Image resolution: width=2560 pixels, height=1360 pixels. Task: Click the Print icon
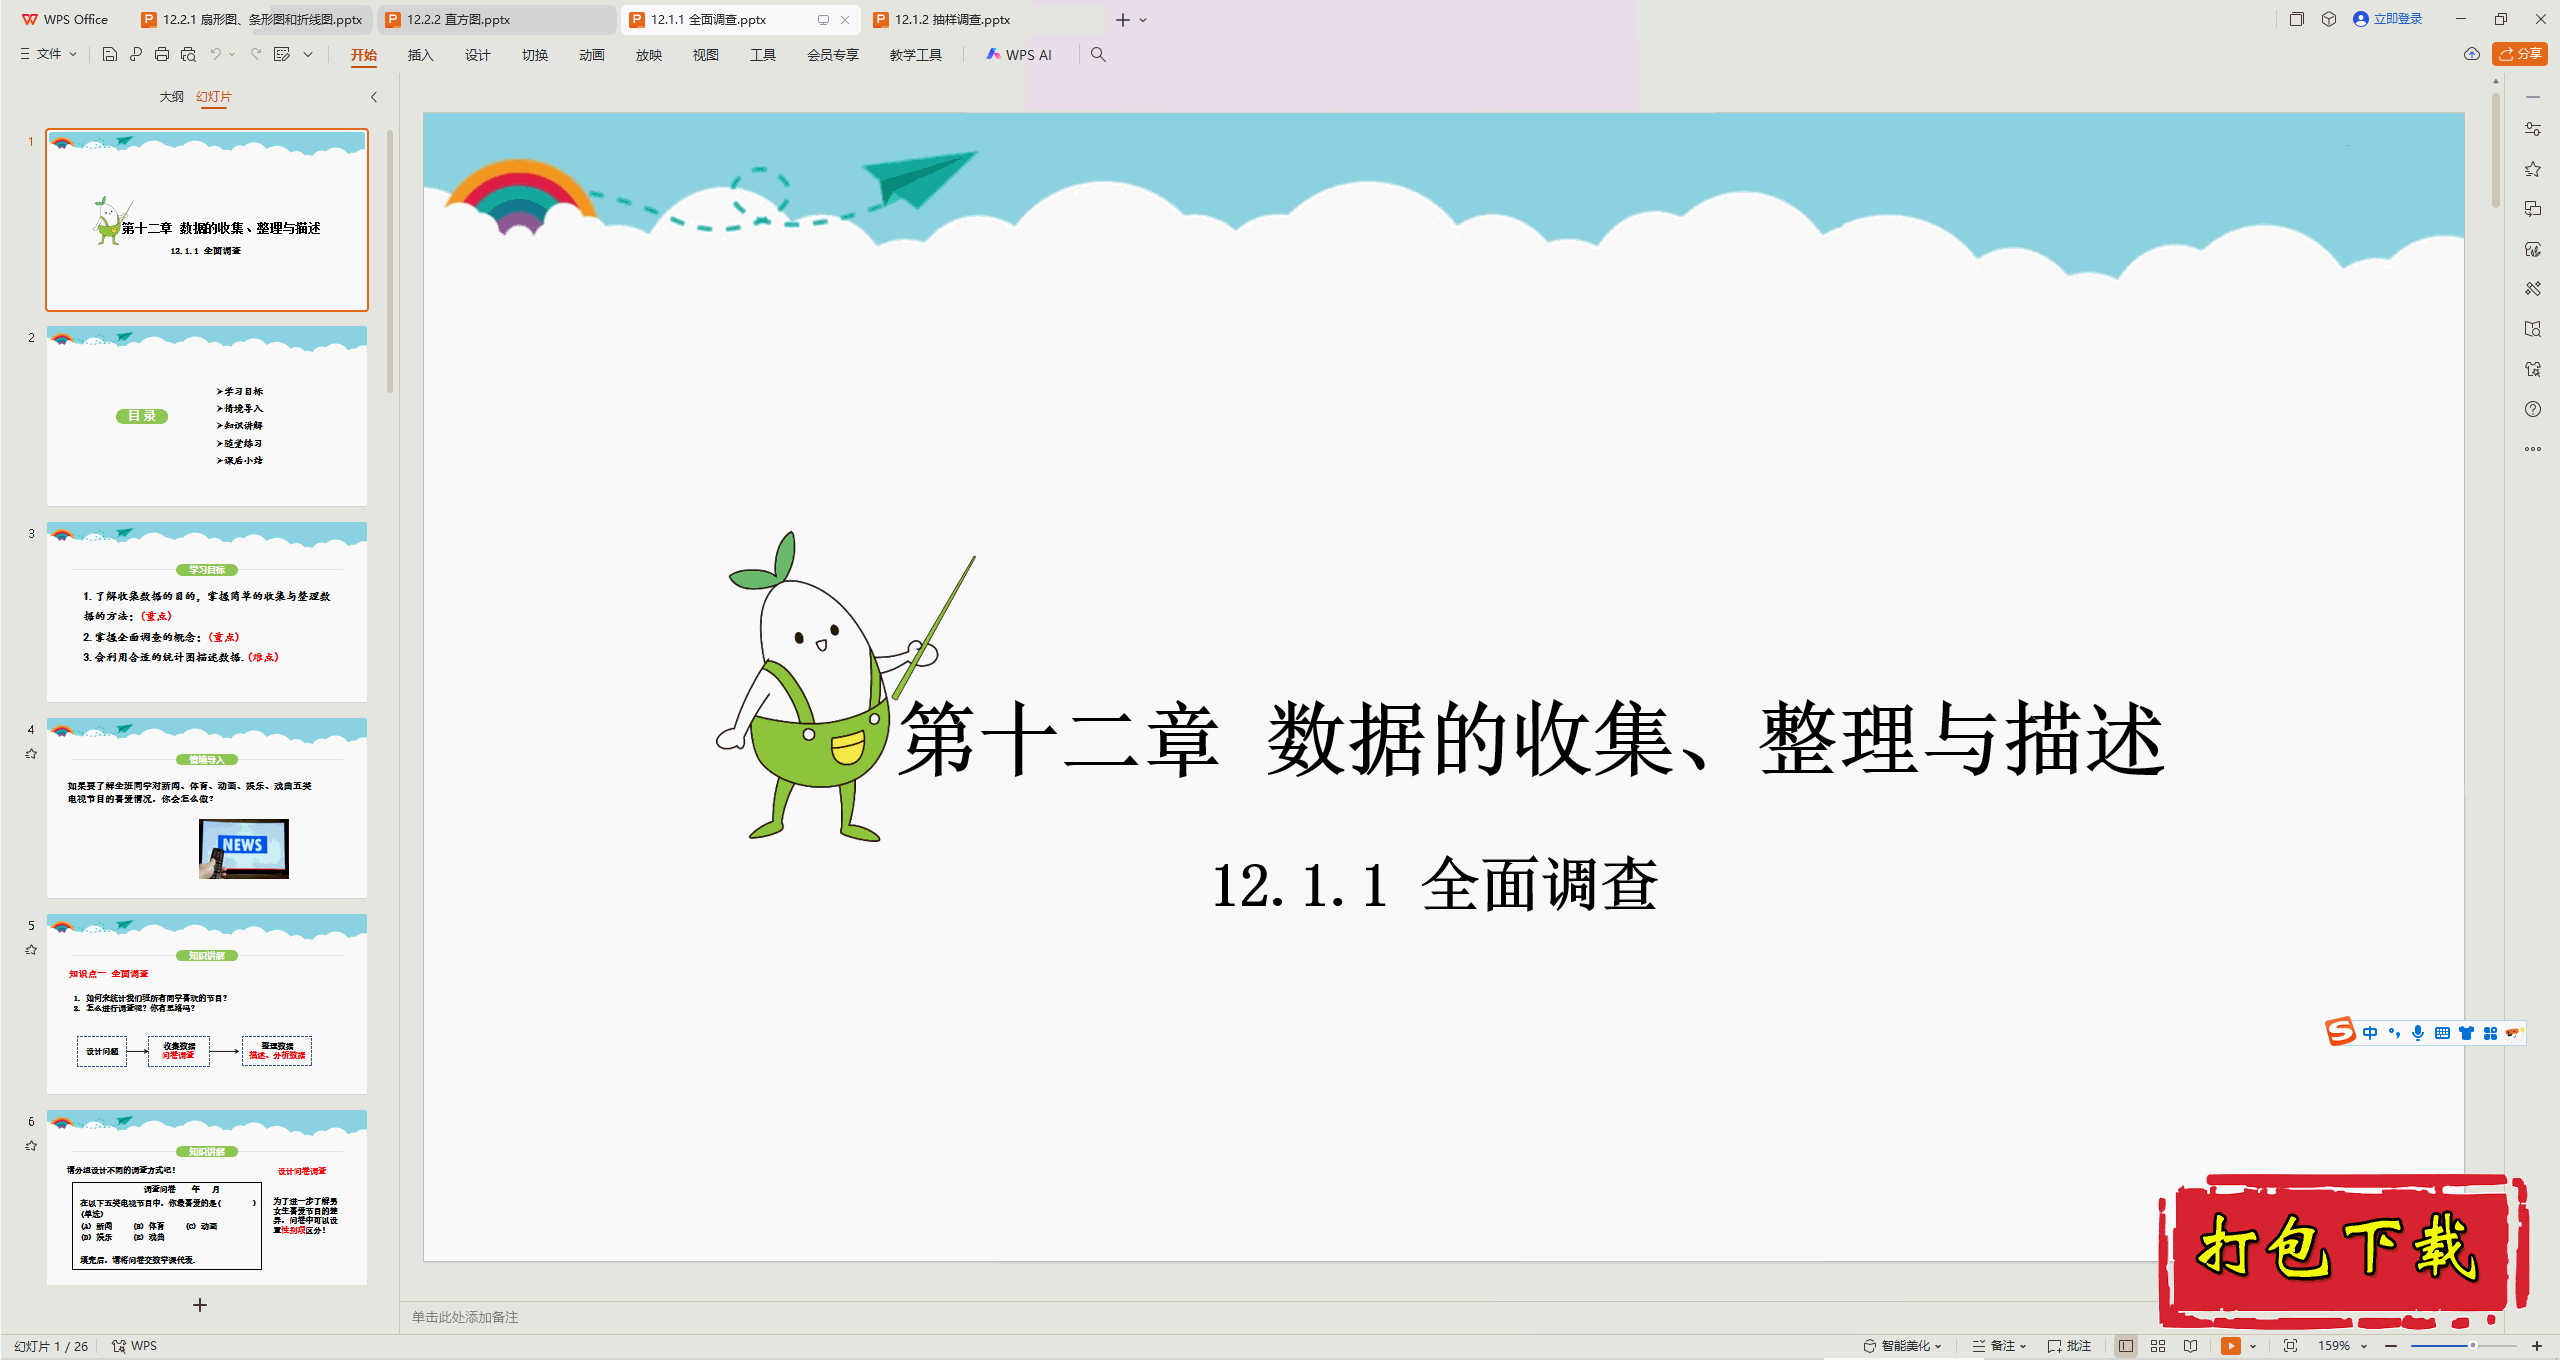[162, 55]
